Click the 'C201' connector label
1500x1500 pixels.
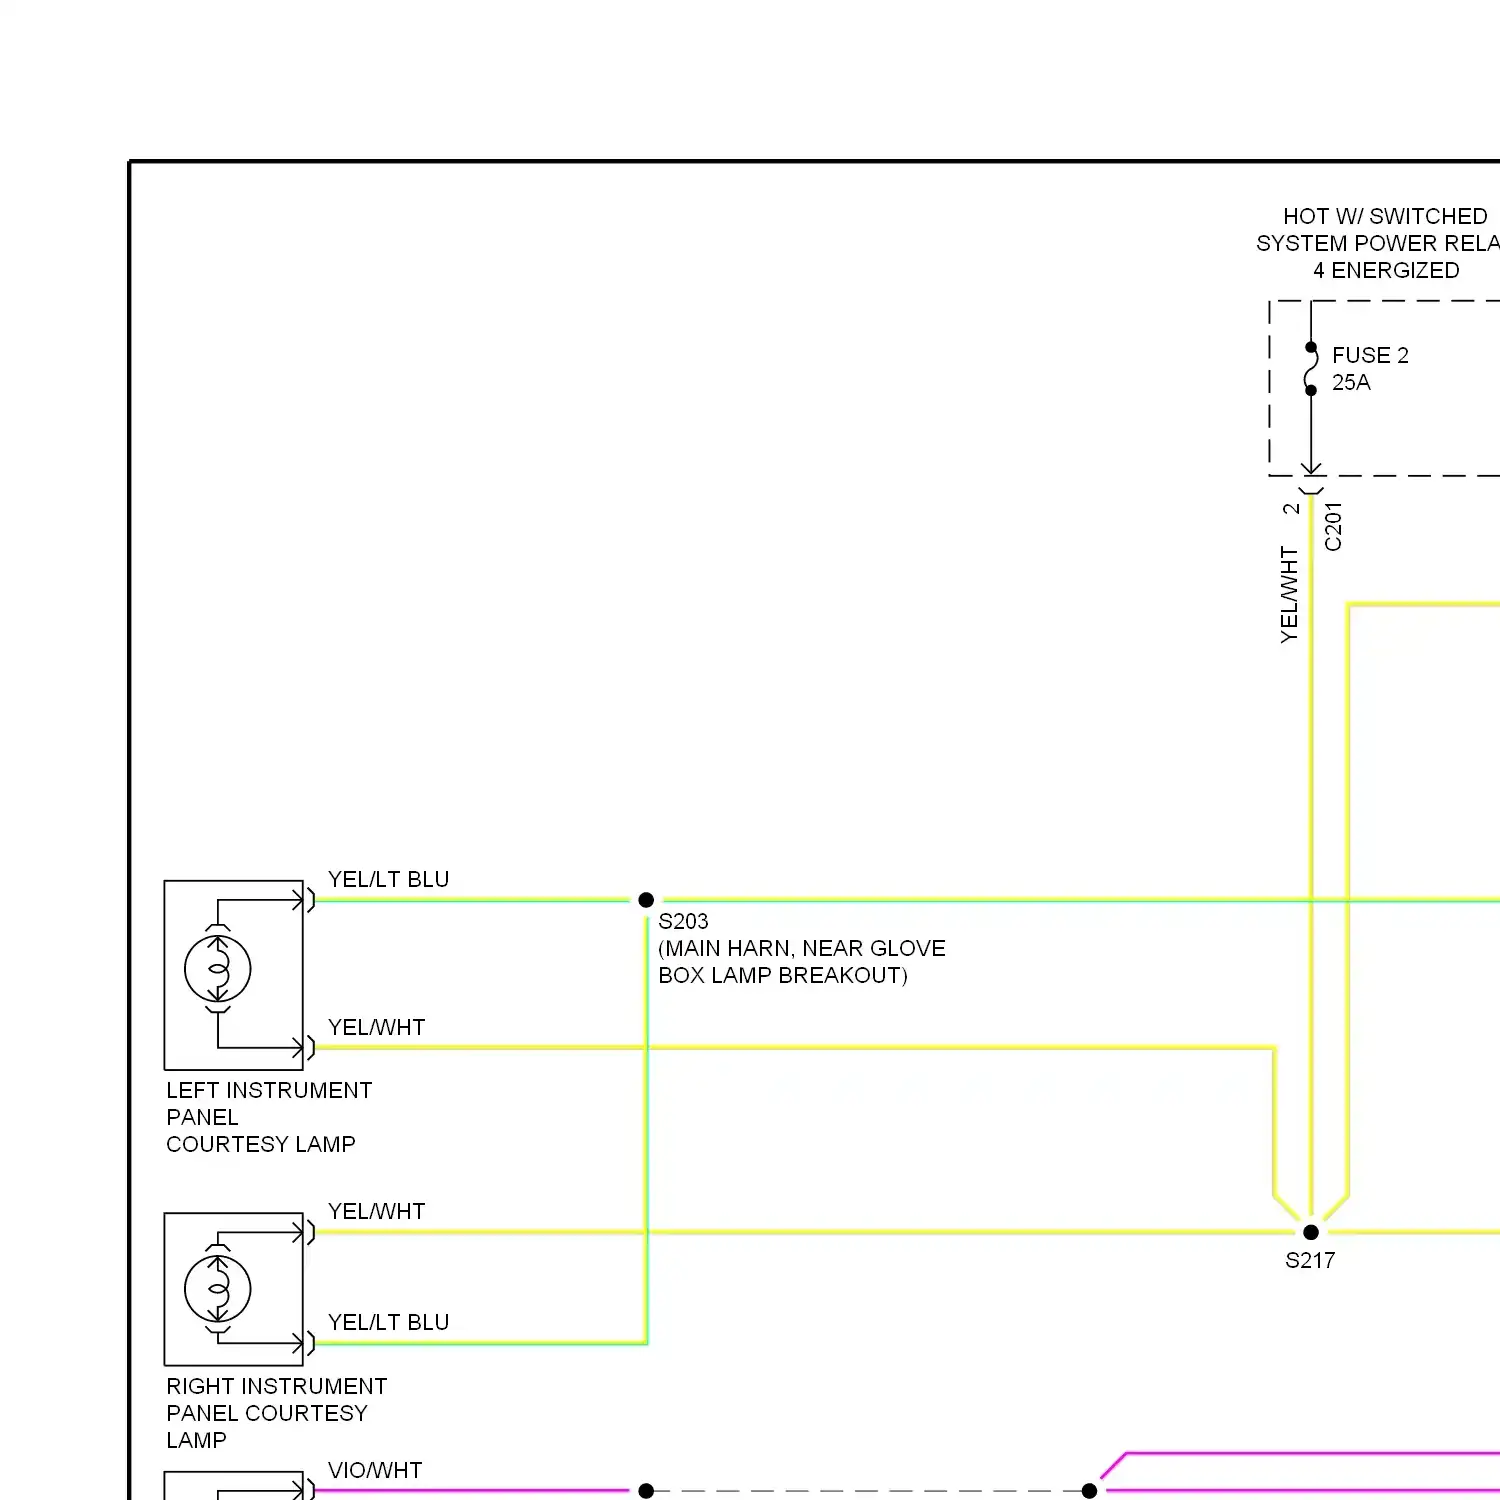tap(1333, 527)
